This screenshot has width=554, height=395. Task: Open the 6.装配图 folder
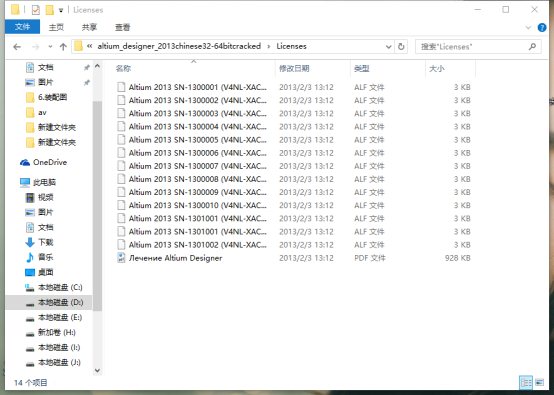tap(52, 97)
